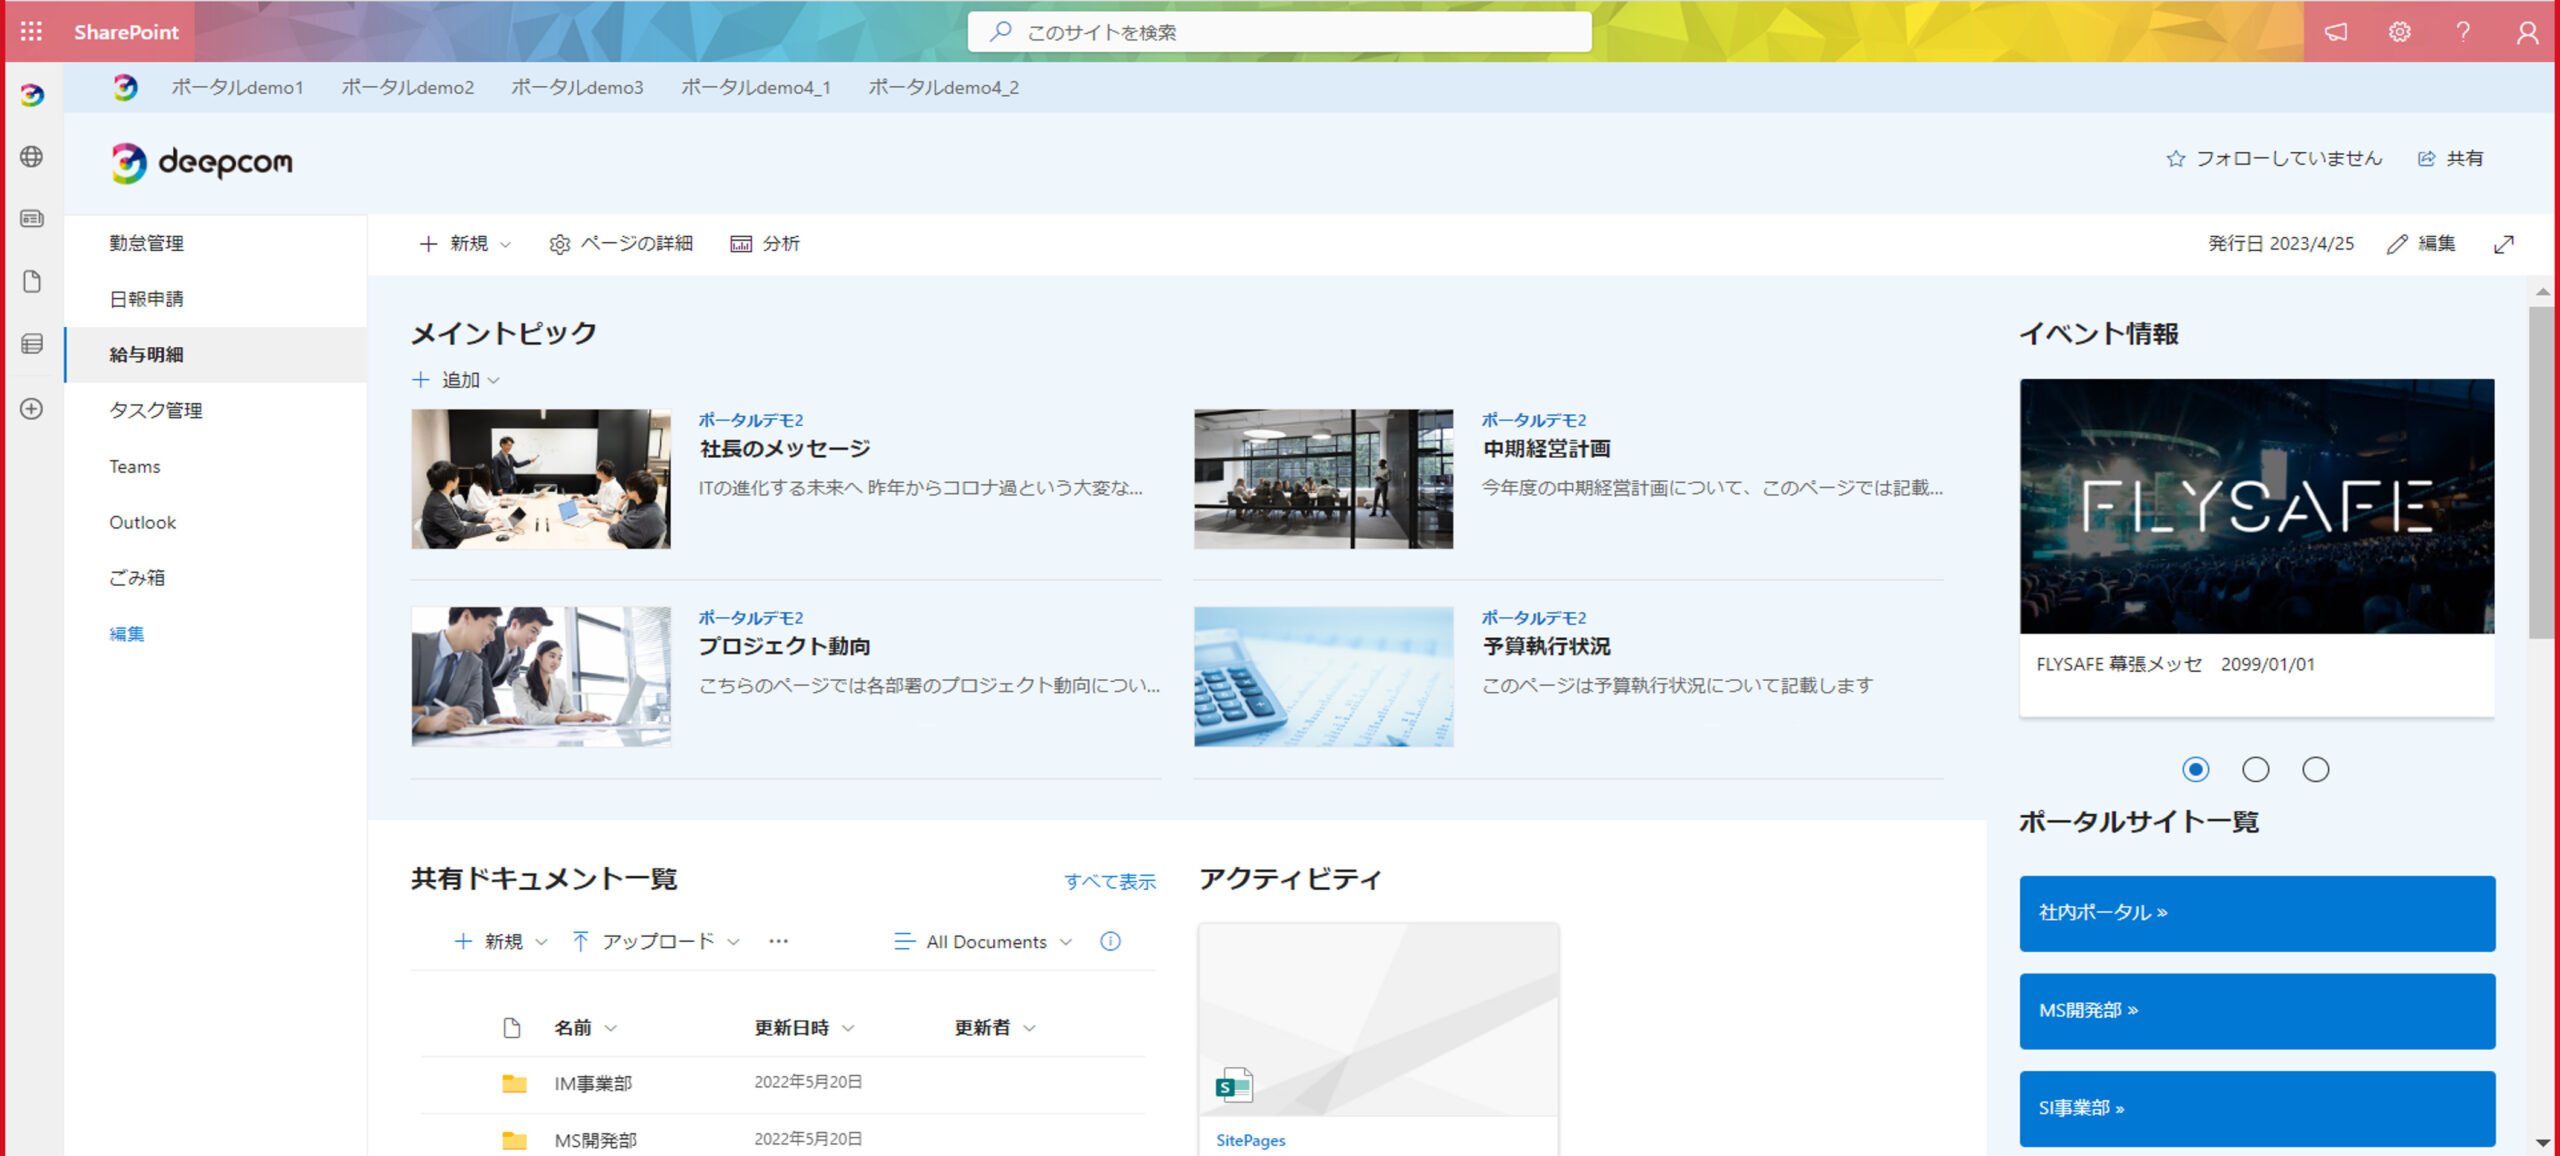
Task: Expand the 新規 dropdown in page toolbar
Action: [x=466, y=244]
